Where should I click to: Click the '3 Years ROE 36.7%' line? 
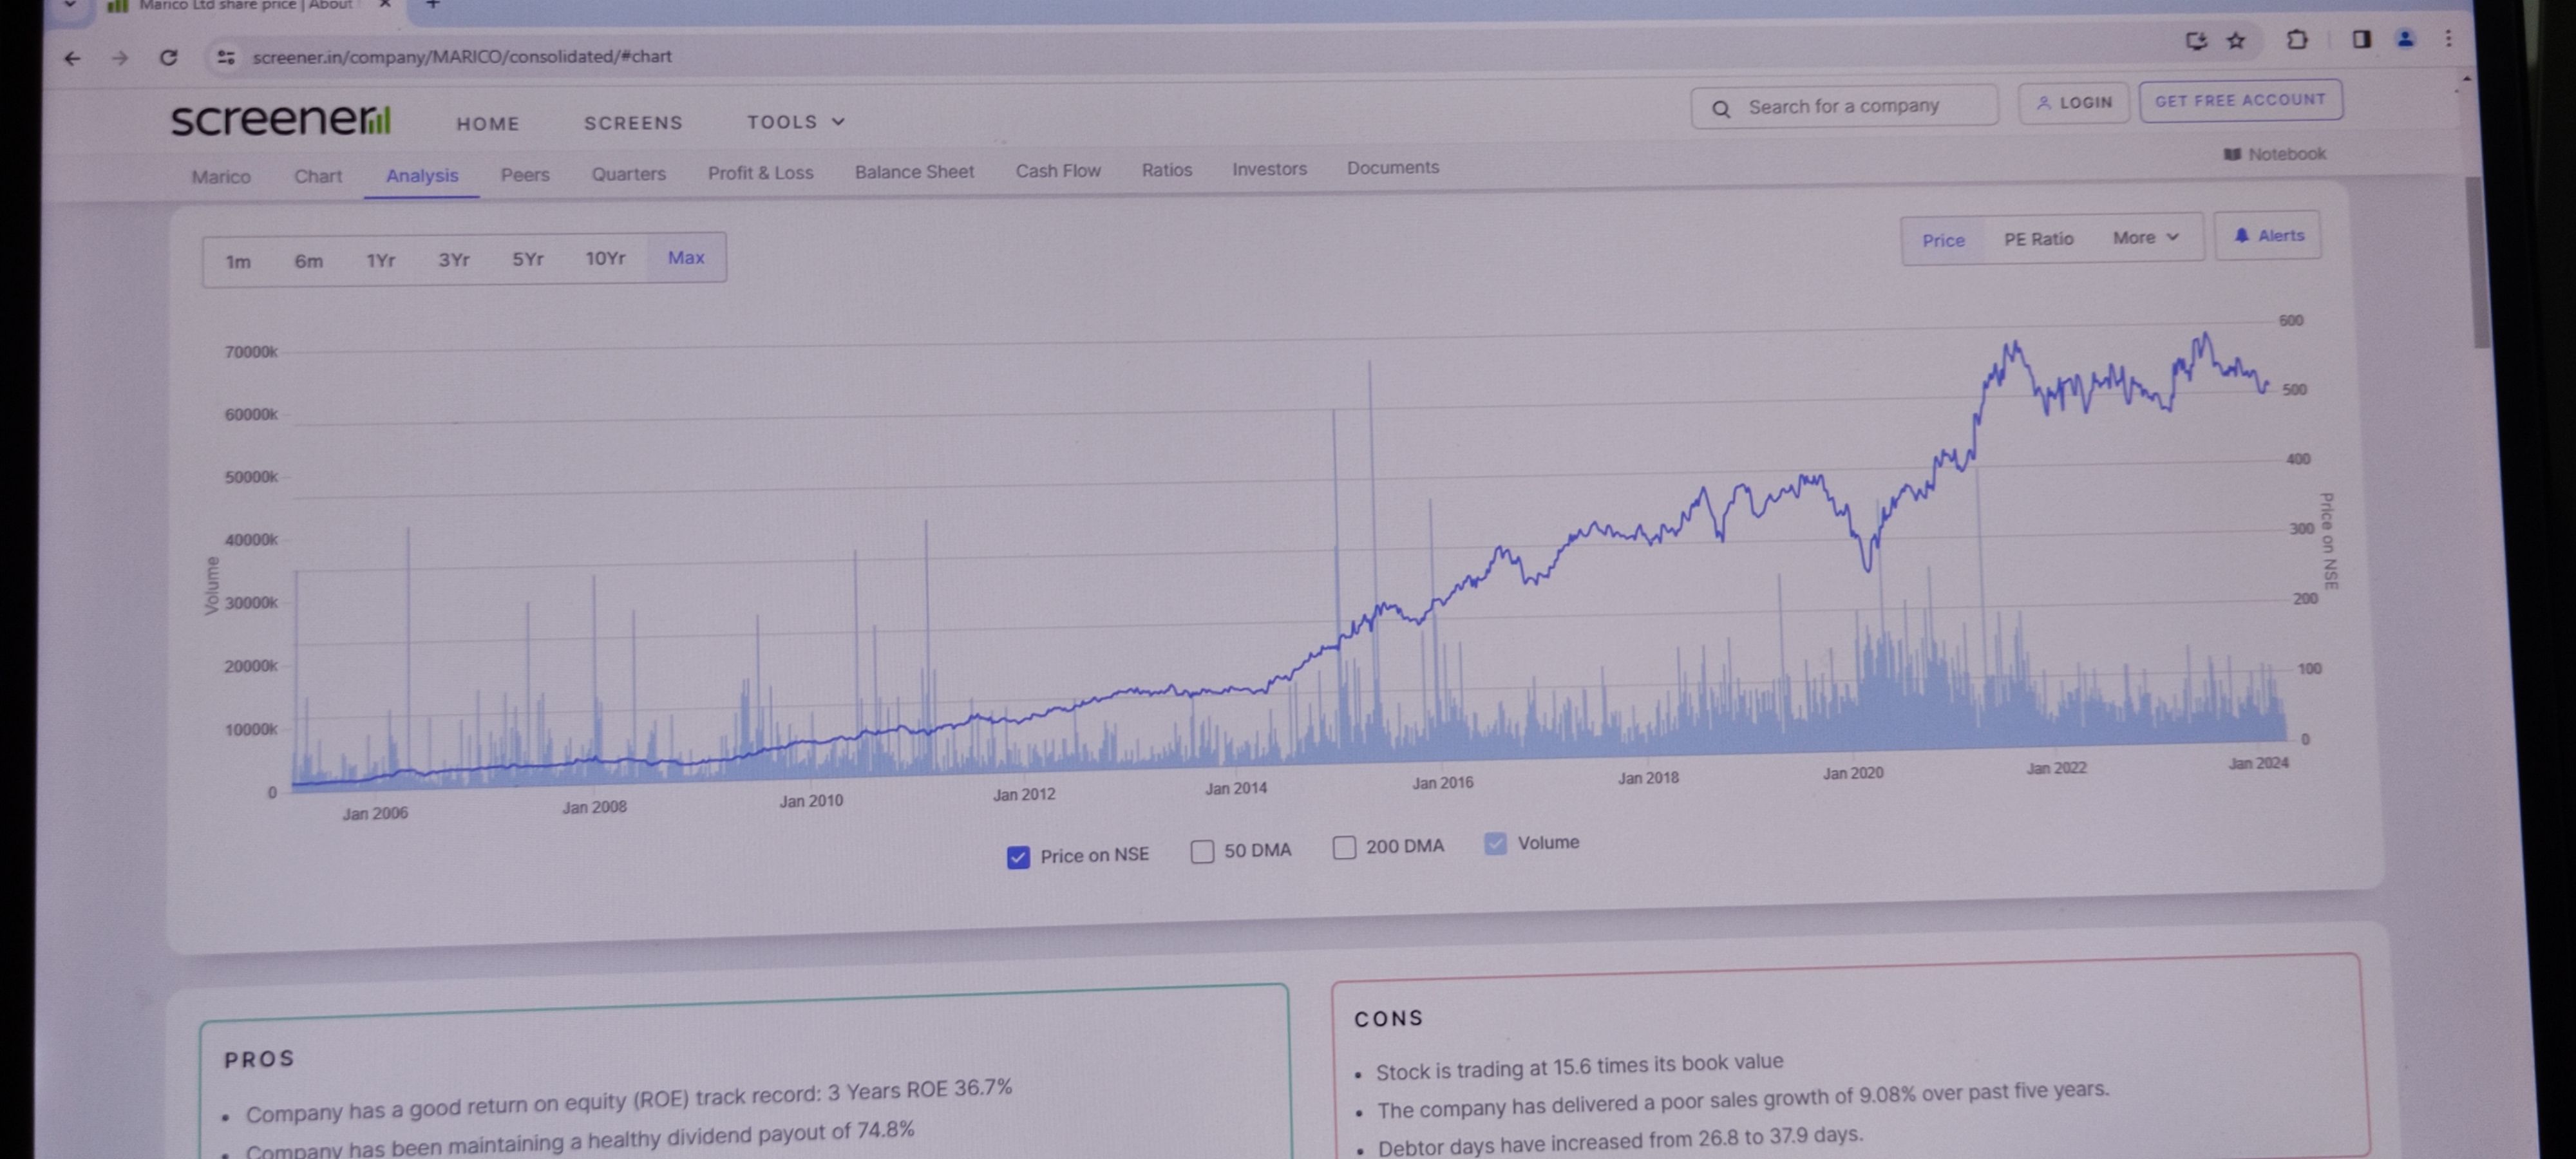629,1100
